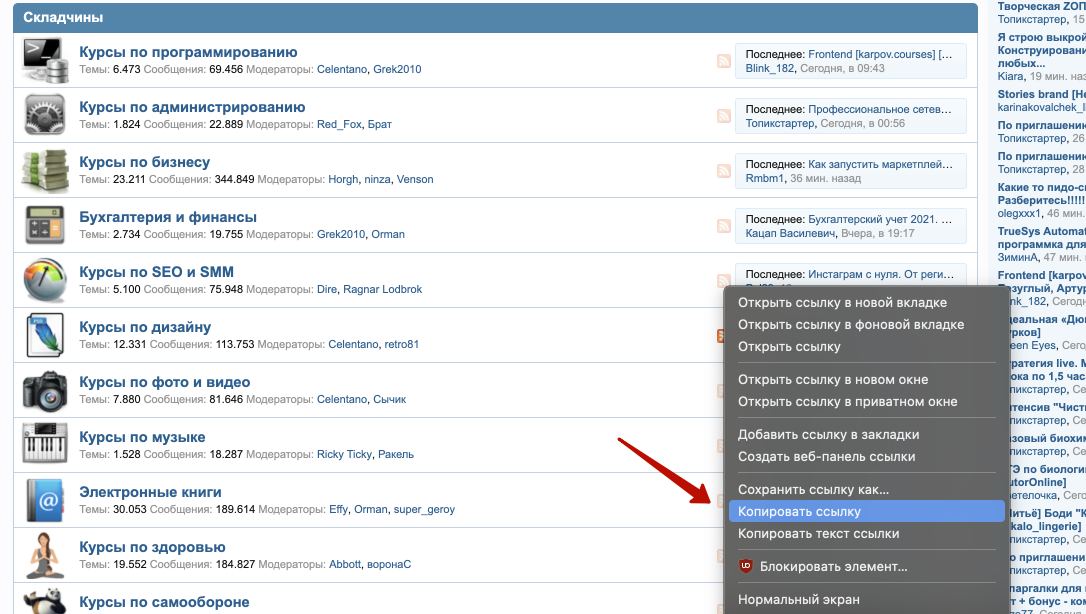Click the money stack icon for Курсы по бизнесу

pyautogui.click(x=44, y=170)
